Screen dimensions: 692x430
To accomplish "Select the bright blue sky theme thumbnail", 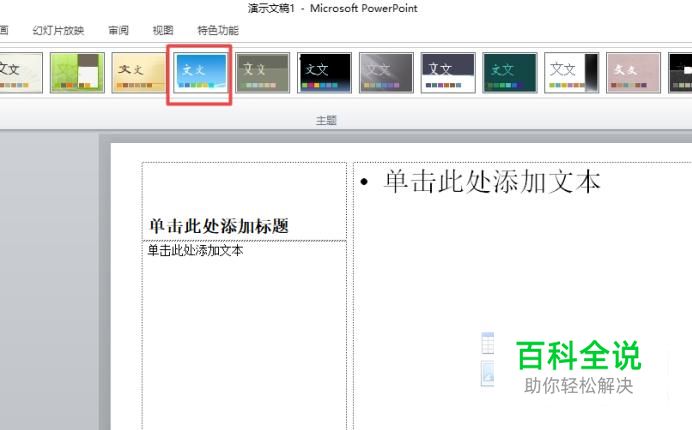I will (200, 73).
